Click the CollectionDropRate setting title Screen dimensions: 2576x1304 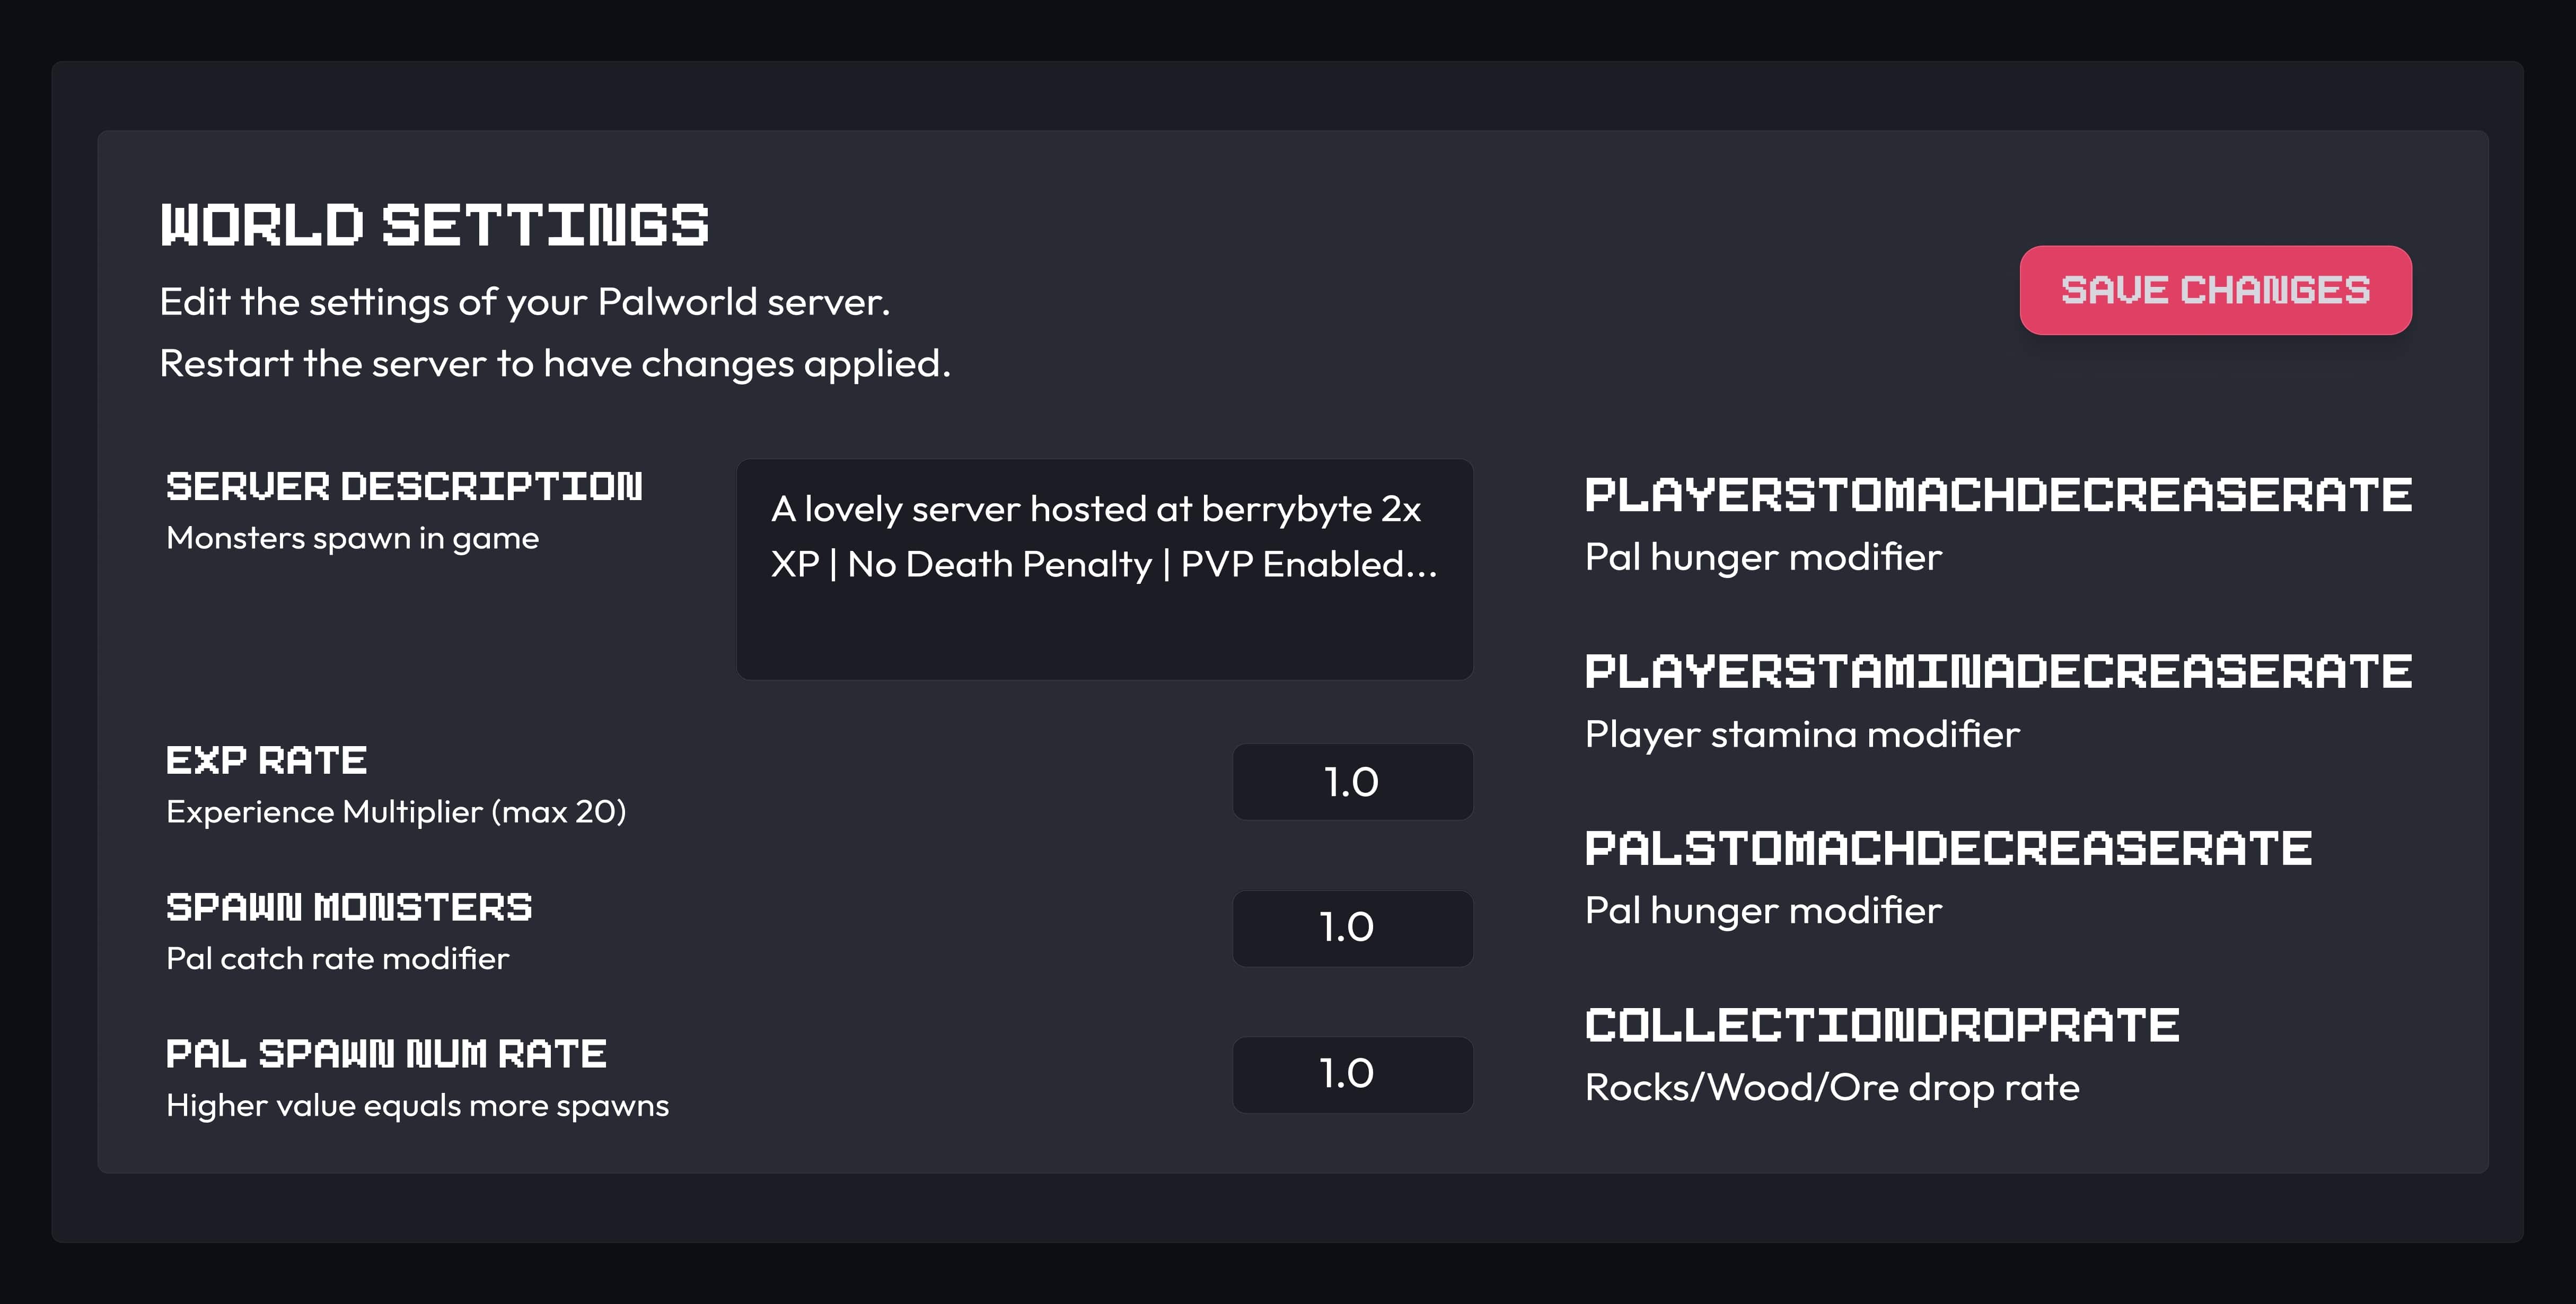[x=1882, y=1026]
